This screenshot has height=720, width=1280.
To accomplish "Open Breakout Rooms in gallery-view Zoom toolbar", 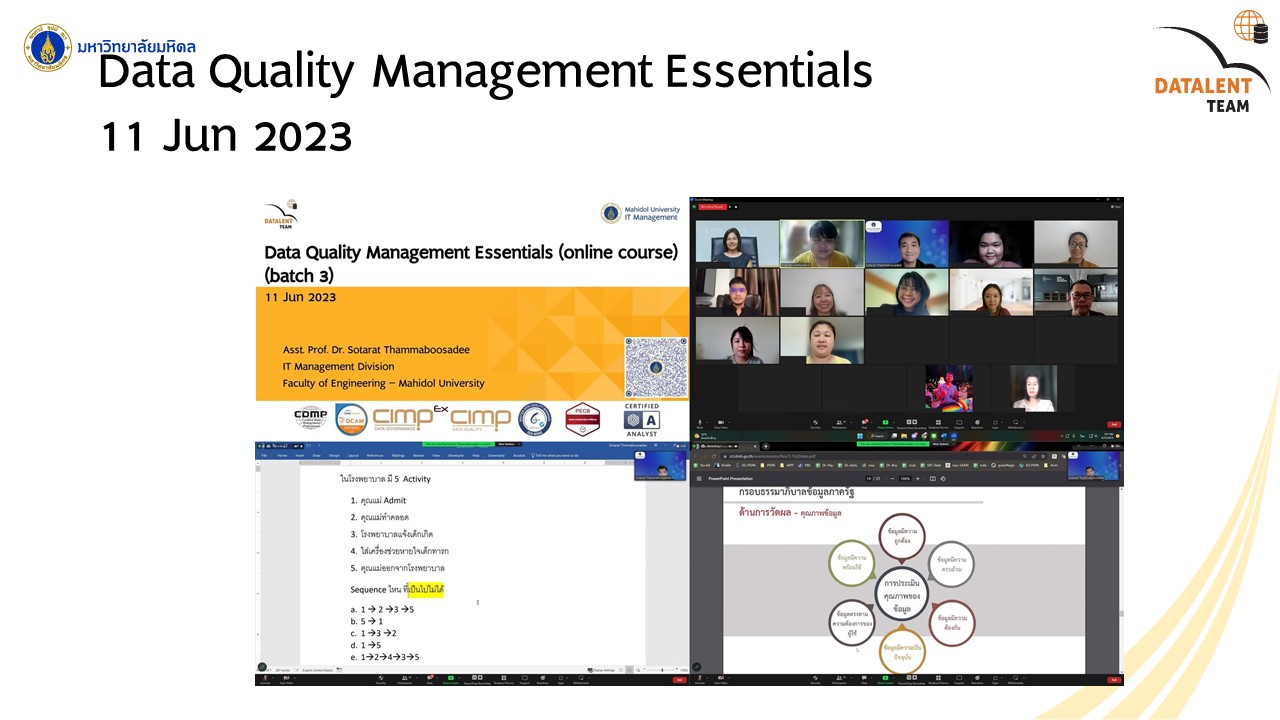I will (x=938, y=424).
